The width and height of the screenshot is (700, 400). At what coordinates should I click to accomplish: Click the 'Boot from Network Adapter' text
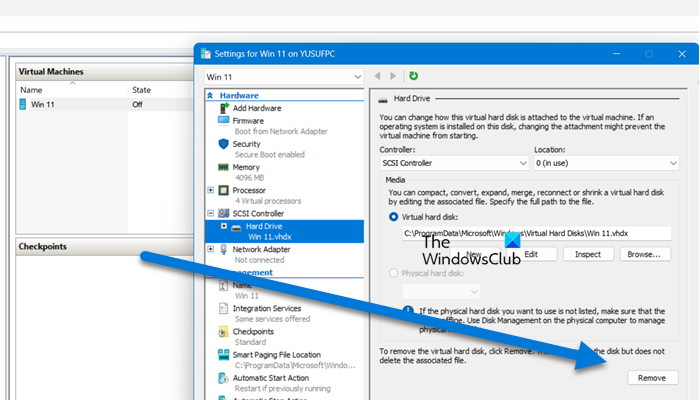pyautogui.click(x=281, y=131)
